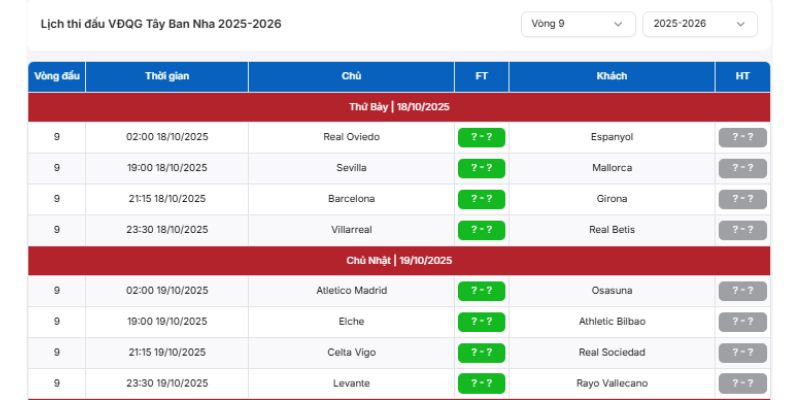The width and height of the screenshot is (800, 400).
Task: Click FT score for Barcelona vs Girona
Action: pos(481,199)
